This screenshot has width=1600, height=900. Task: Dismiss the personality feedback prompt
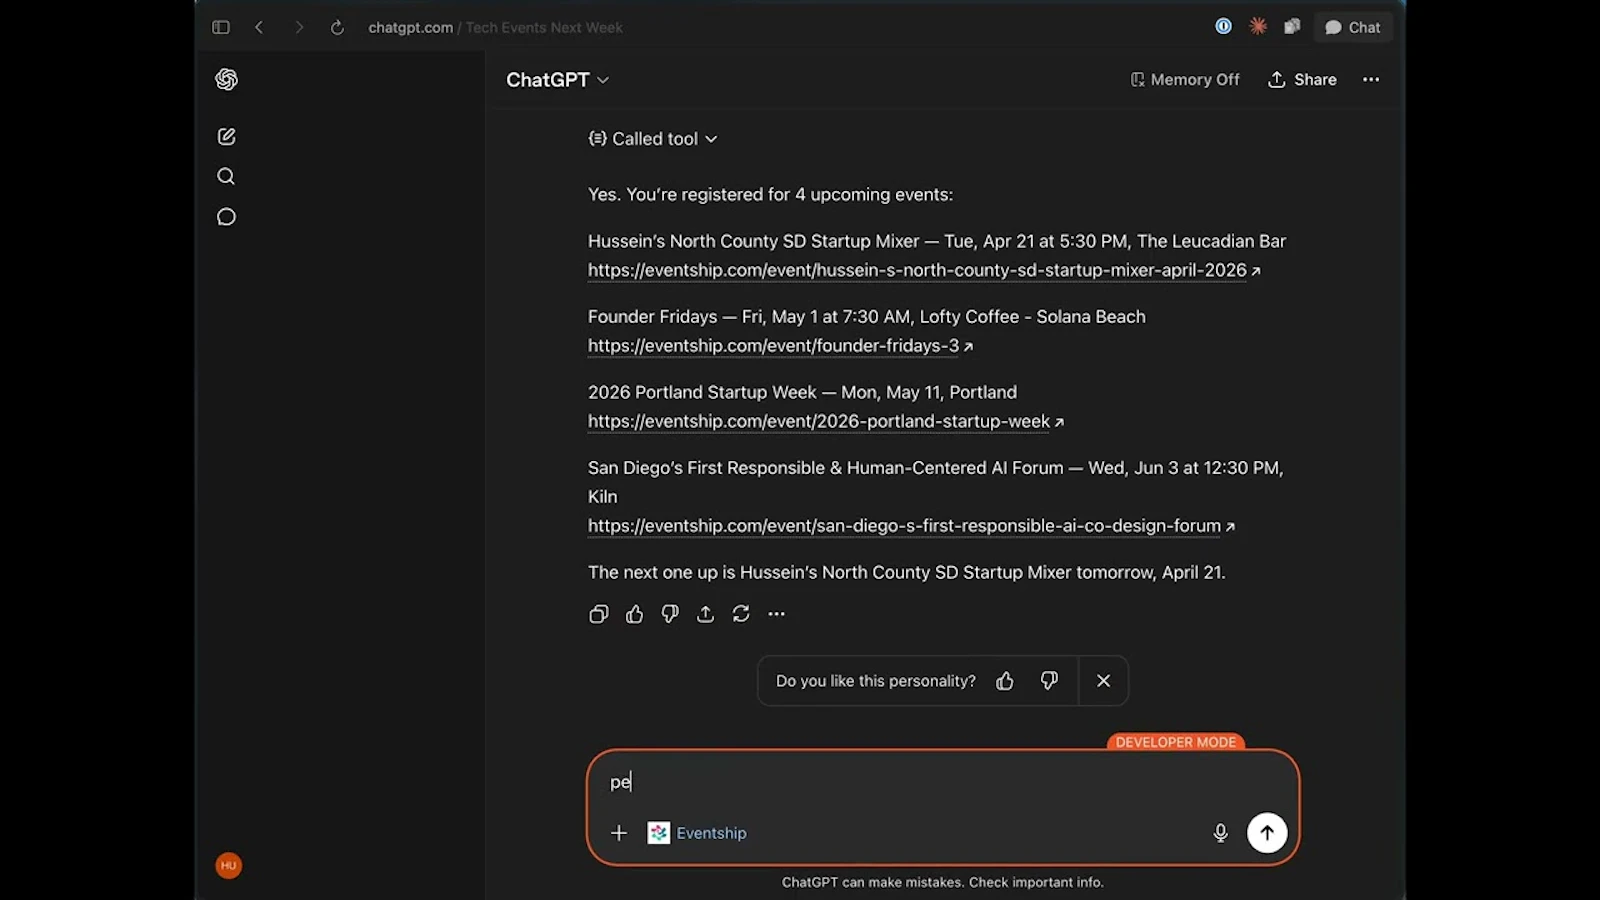tap(1103, 681)
